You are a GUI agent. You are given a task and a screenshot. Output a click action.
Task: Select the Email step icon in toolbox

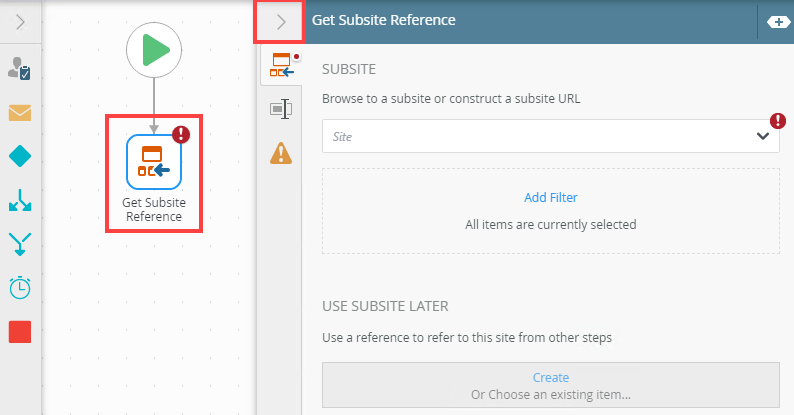[20, 112]
